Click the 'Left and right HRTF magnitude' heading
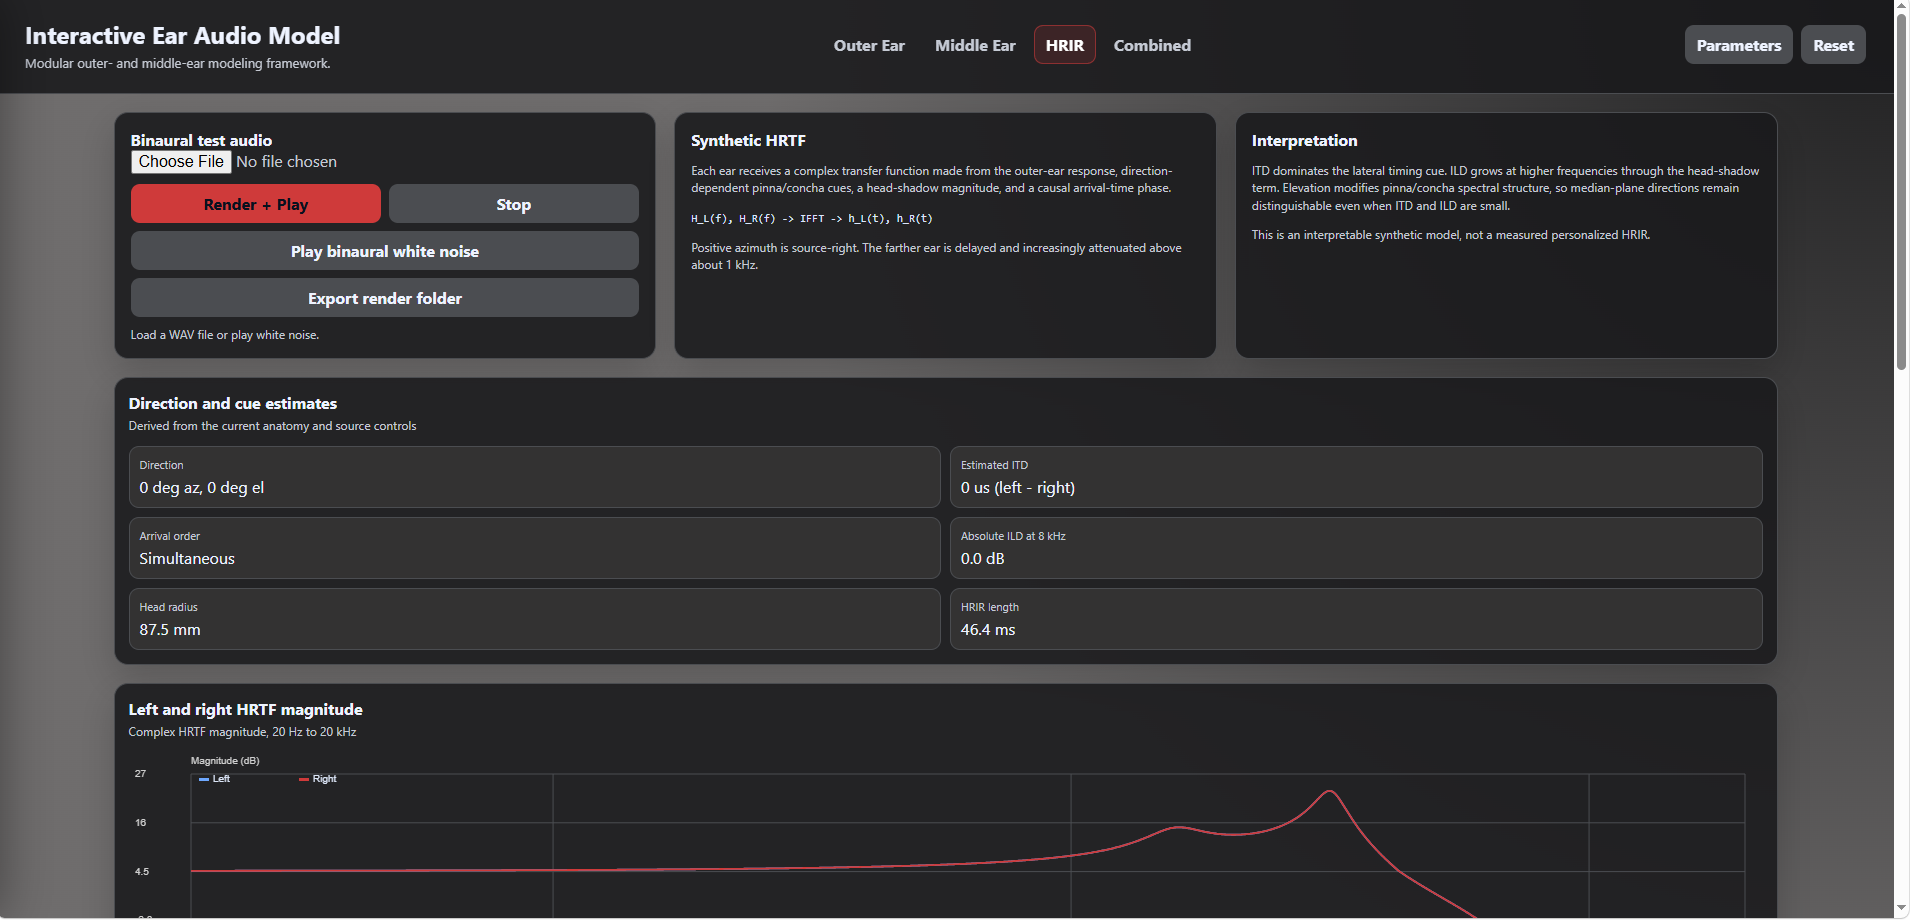The height and width of the screenshot is (920, 1912). pos(245,710)
